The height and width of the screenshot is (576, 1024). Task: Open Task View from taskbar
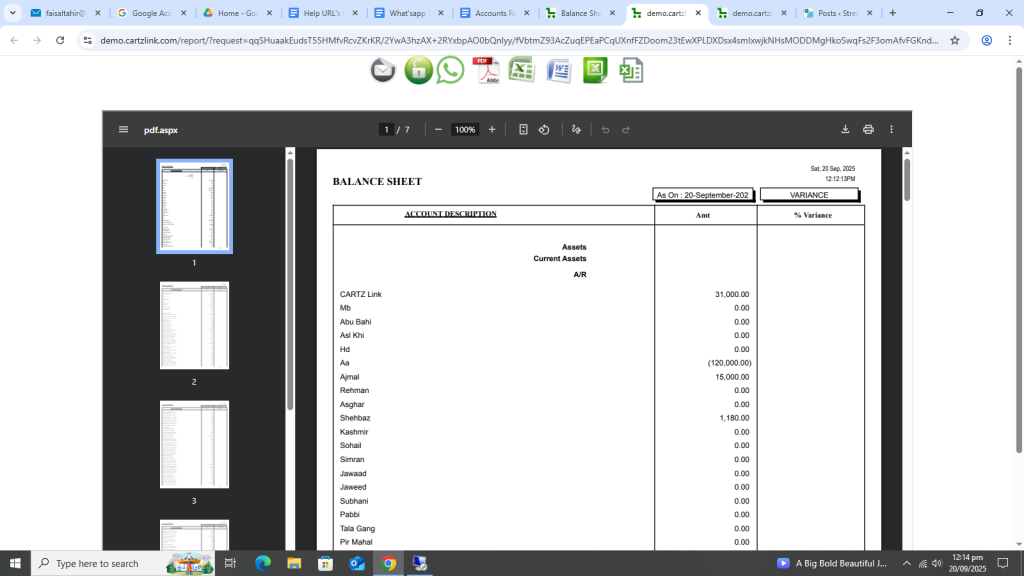point(230,564)
